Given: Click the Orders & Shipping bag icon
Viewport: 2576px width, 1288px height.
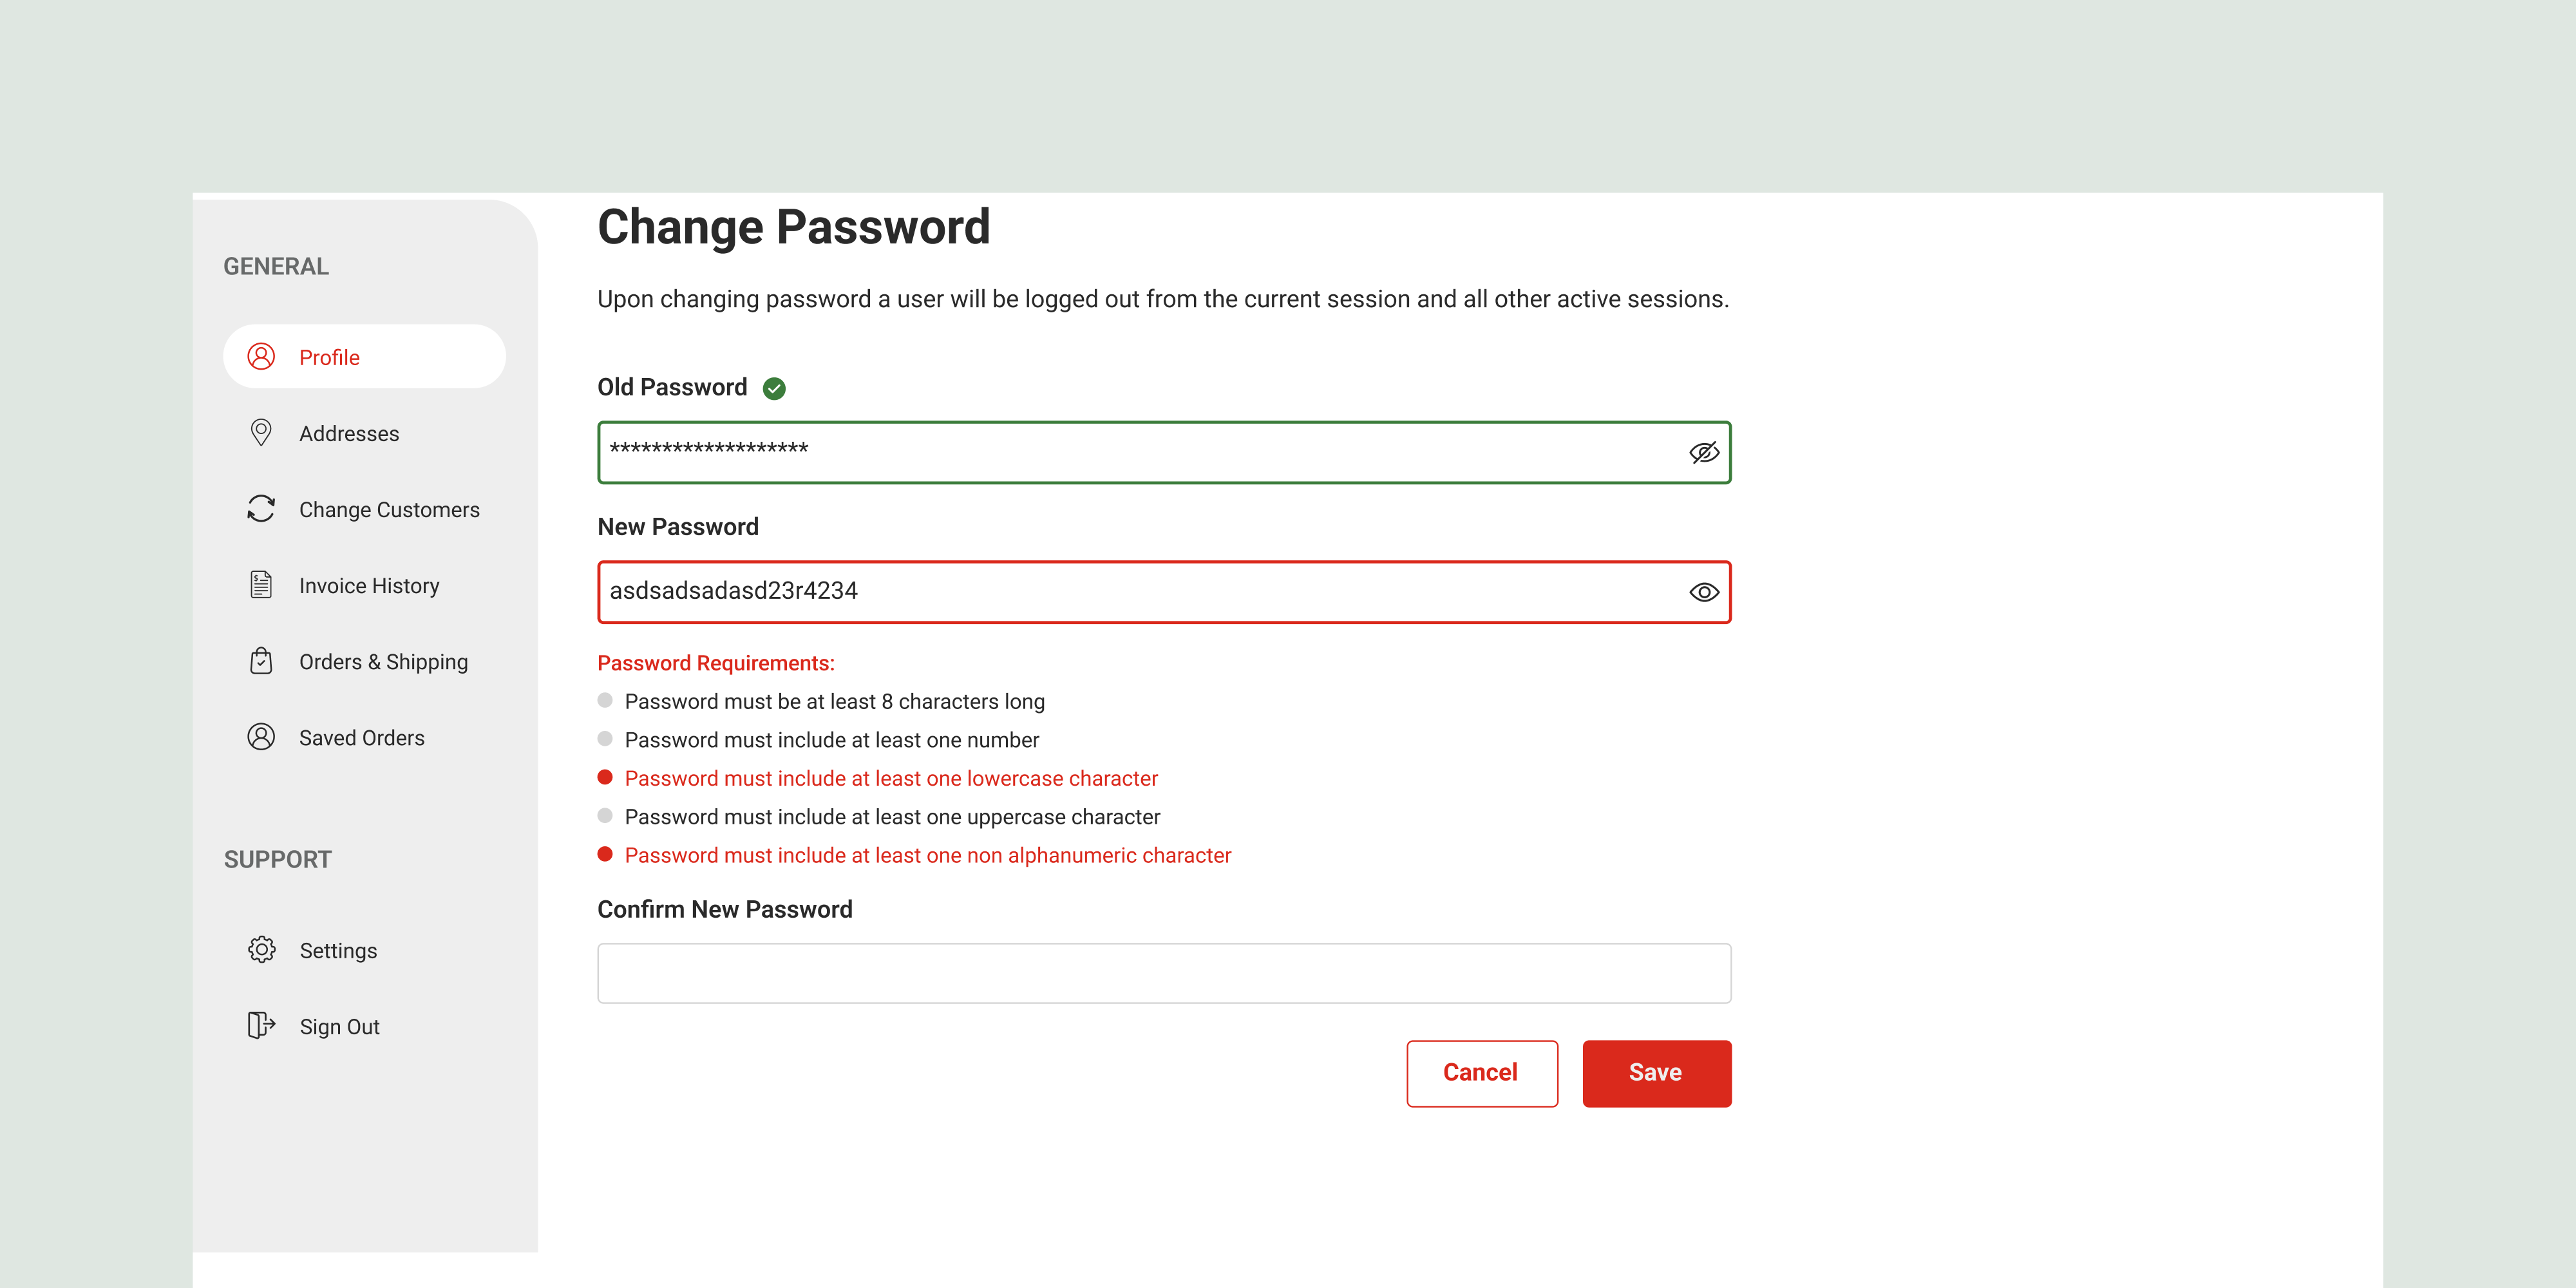Looking at the screenshot, I should [x=261, y=661].
